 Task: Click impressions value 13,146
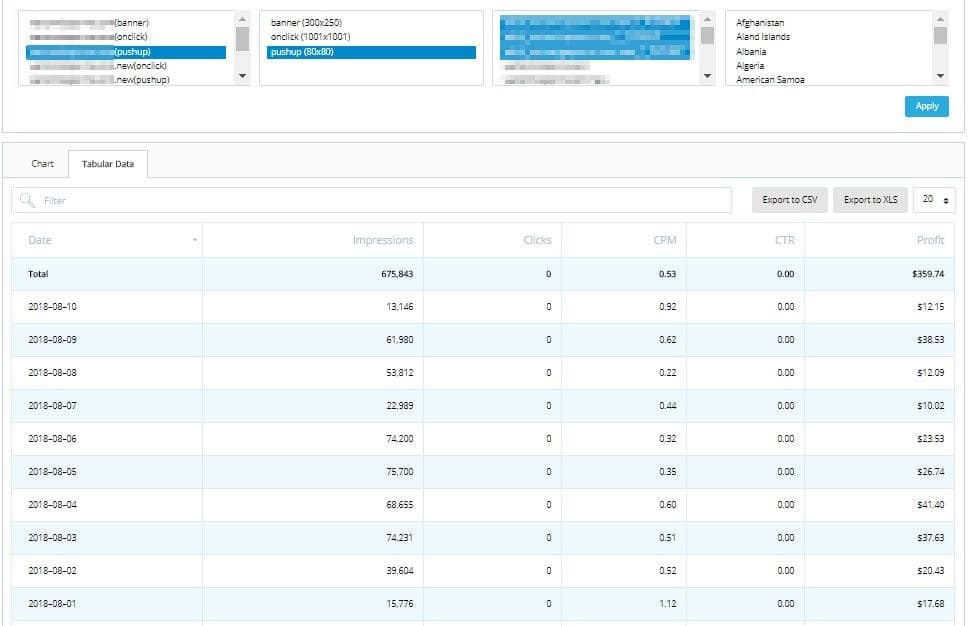(399, 307)
